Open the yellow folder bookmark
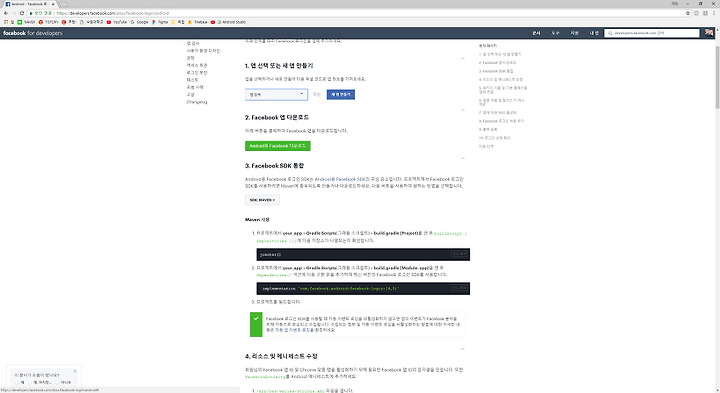This screenshot has width=720, height=393. [x=178, y=22]
